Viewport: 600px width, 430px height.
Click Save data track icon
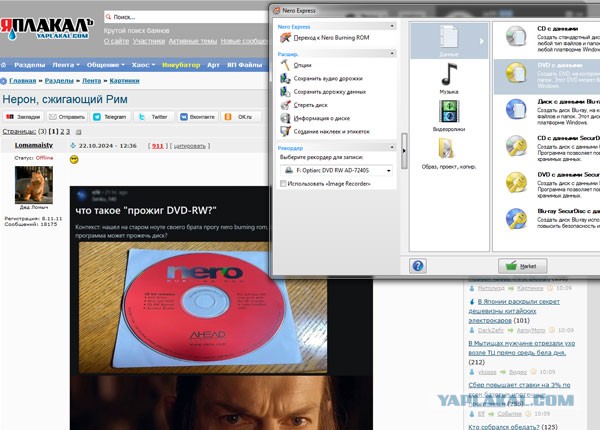pyautogui.click(x=285, y=92)
